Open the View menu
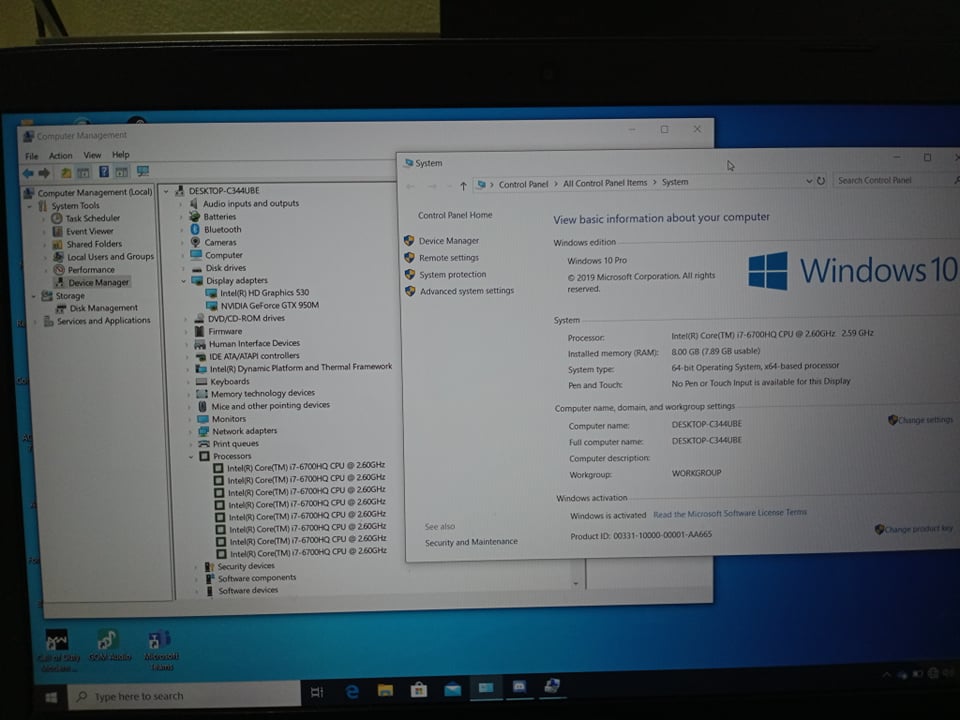The width and height of the screenshot is (960, 720). 92,155
